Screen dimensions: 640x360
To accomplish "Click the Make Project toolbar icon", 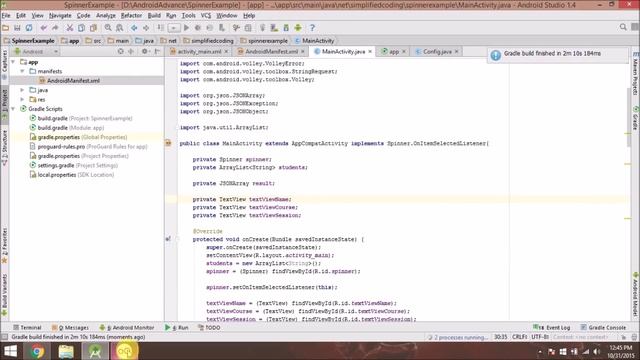I will point(160,28).
